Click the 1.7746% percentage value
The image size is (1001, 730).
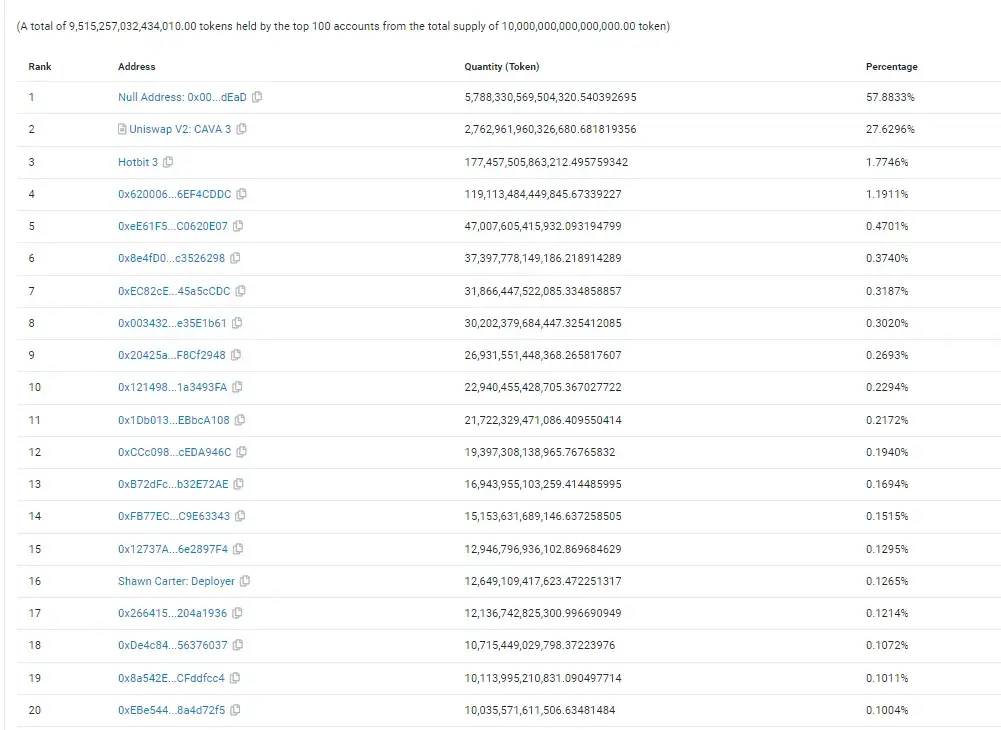click(887, 162)
